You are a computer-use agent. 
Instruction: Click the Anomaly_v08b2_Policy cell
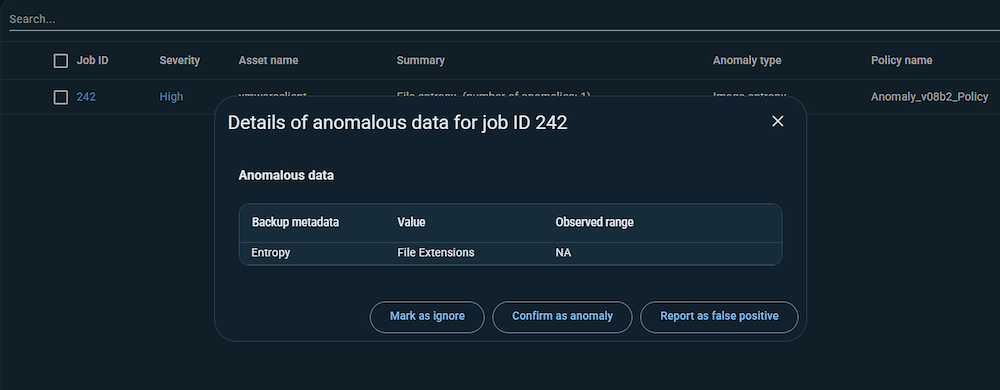point(930,97)
